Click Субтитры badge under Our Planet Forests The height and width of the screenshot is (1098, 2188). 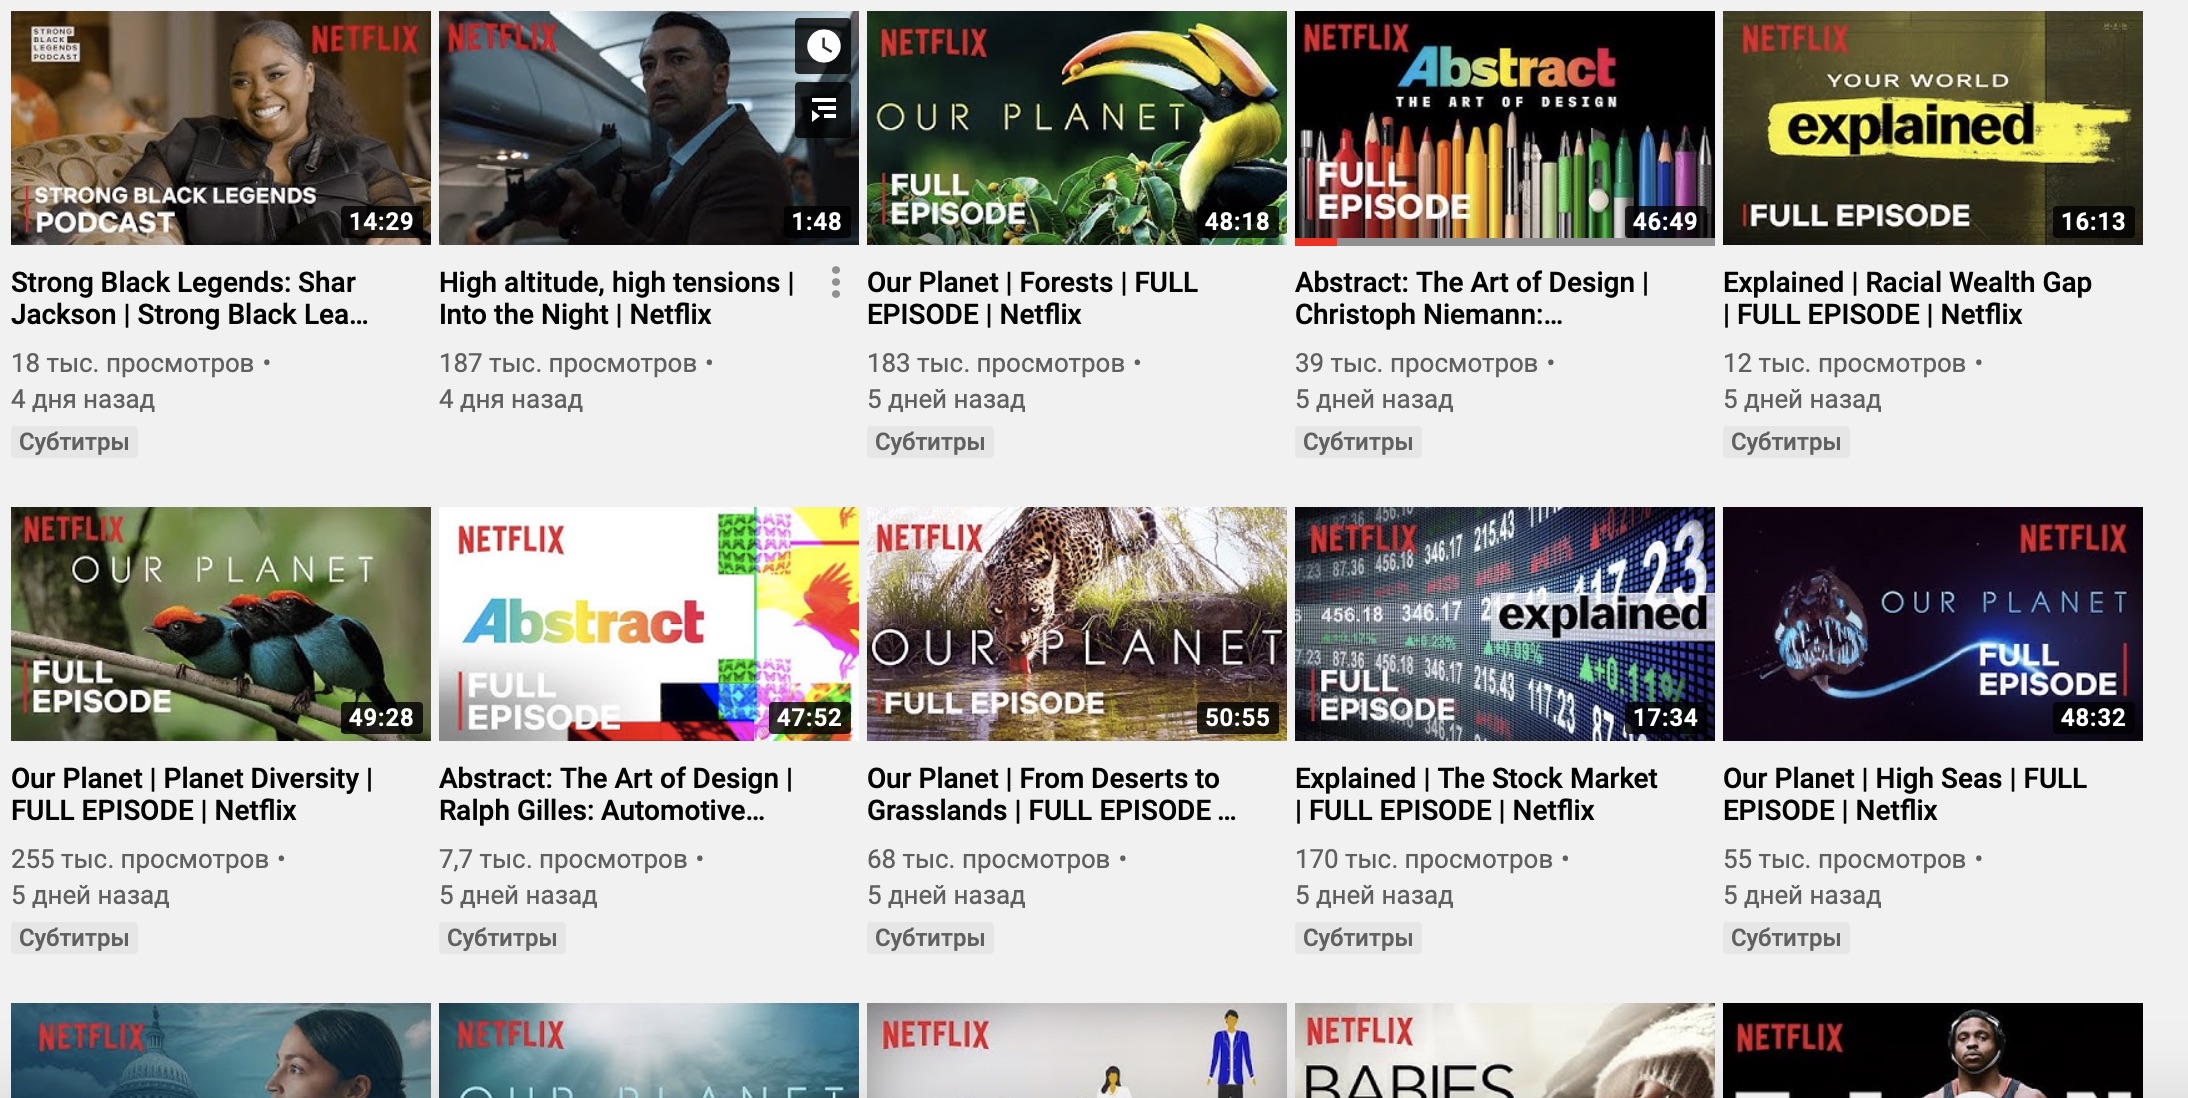coord(929,442)
